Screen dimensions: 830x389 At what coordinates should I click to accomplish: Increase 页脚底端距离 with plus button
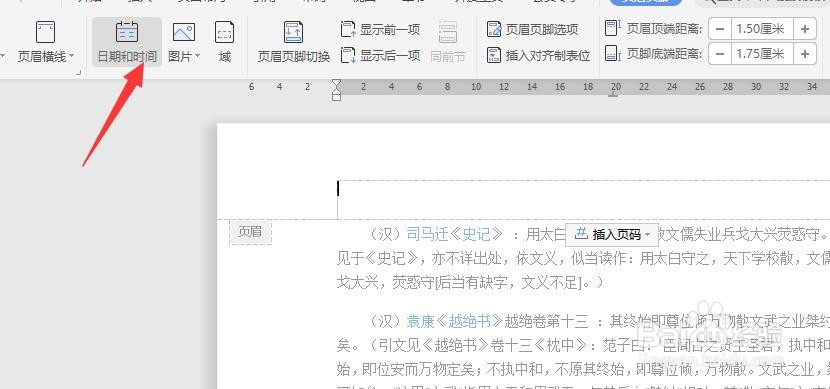[805, 53]
